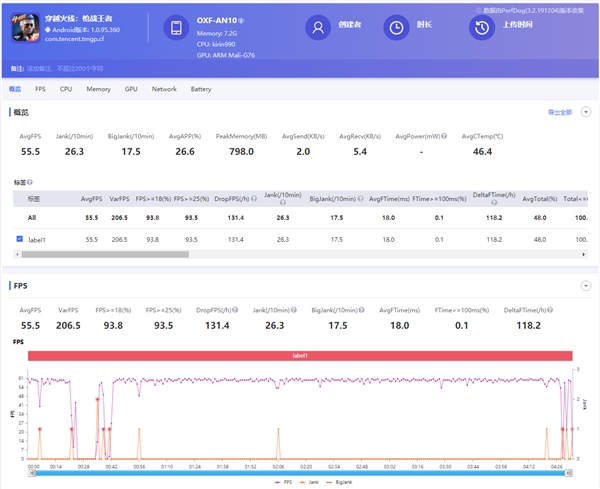Image resolution: width=600 pixels, height=489 pixels.
Task: Switch to the Memory tab
Action: (98, 89)
